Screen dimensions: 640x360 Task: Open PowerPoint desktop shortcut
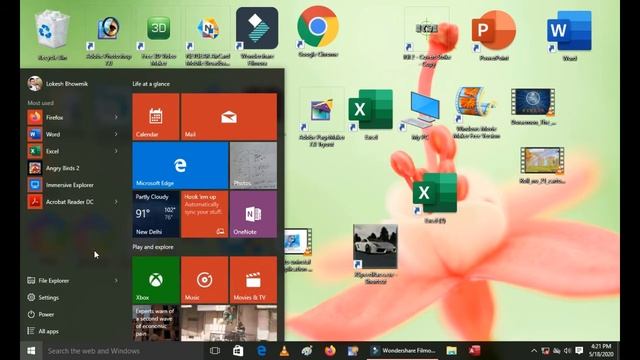pos(494,35)
